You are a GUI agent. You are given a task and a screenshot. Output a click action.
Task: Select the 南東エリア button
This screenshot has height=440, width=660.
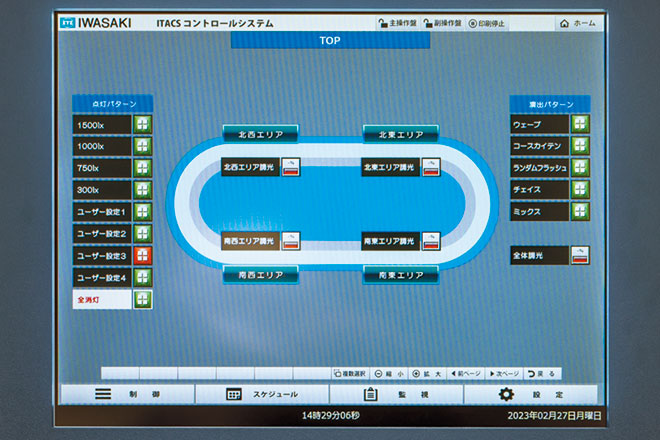point(400,275)
